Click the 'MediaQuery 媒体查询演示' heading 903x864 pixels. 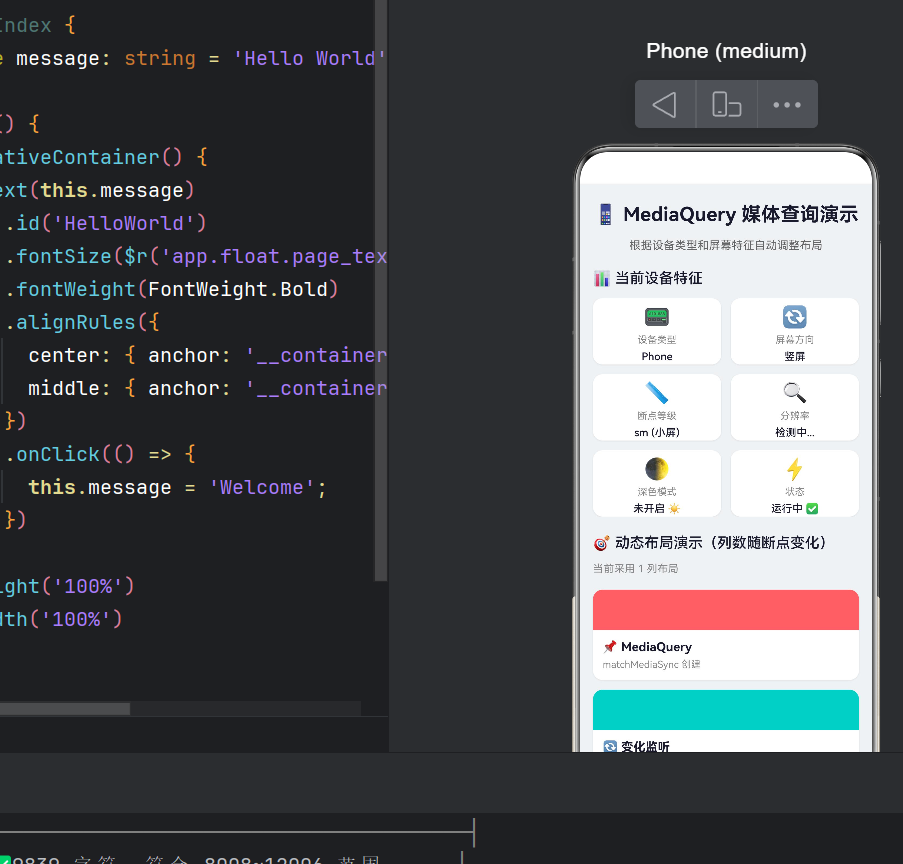pyautogui.click(x=741, y=214)
